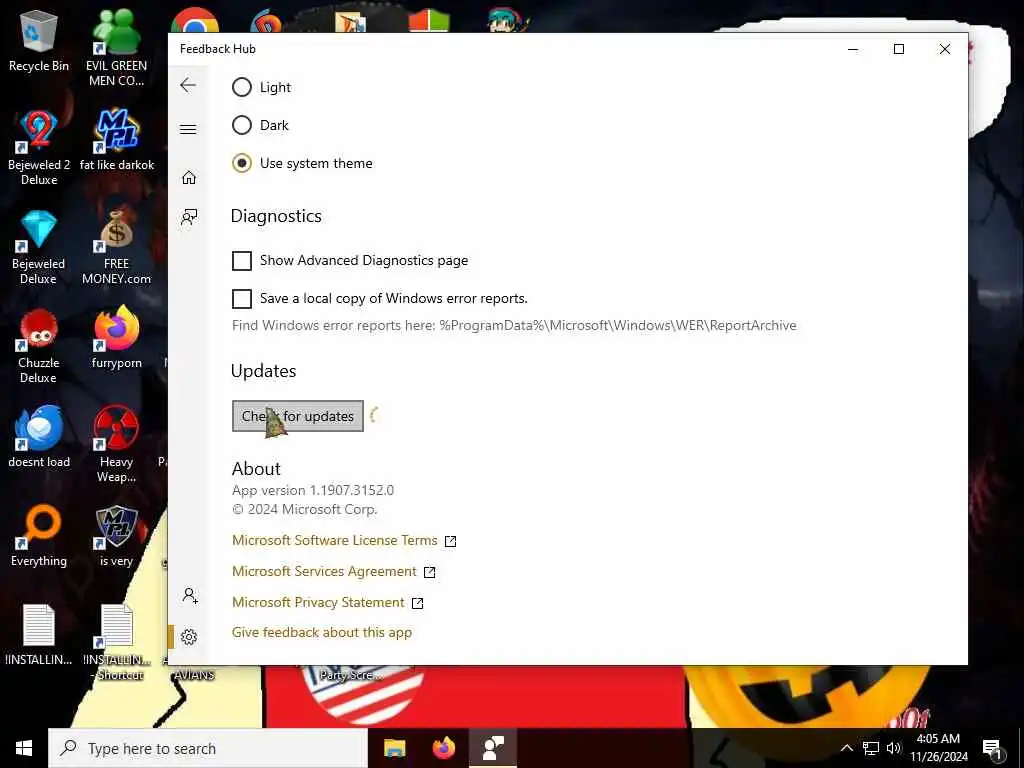The width and height of the screenshot is (1024, 768).
Task: Click Feedback Hub taskbar button
Action: (x=493, y=748)
